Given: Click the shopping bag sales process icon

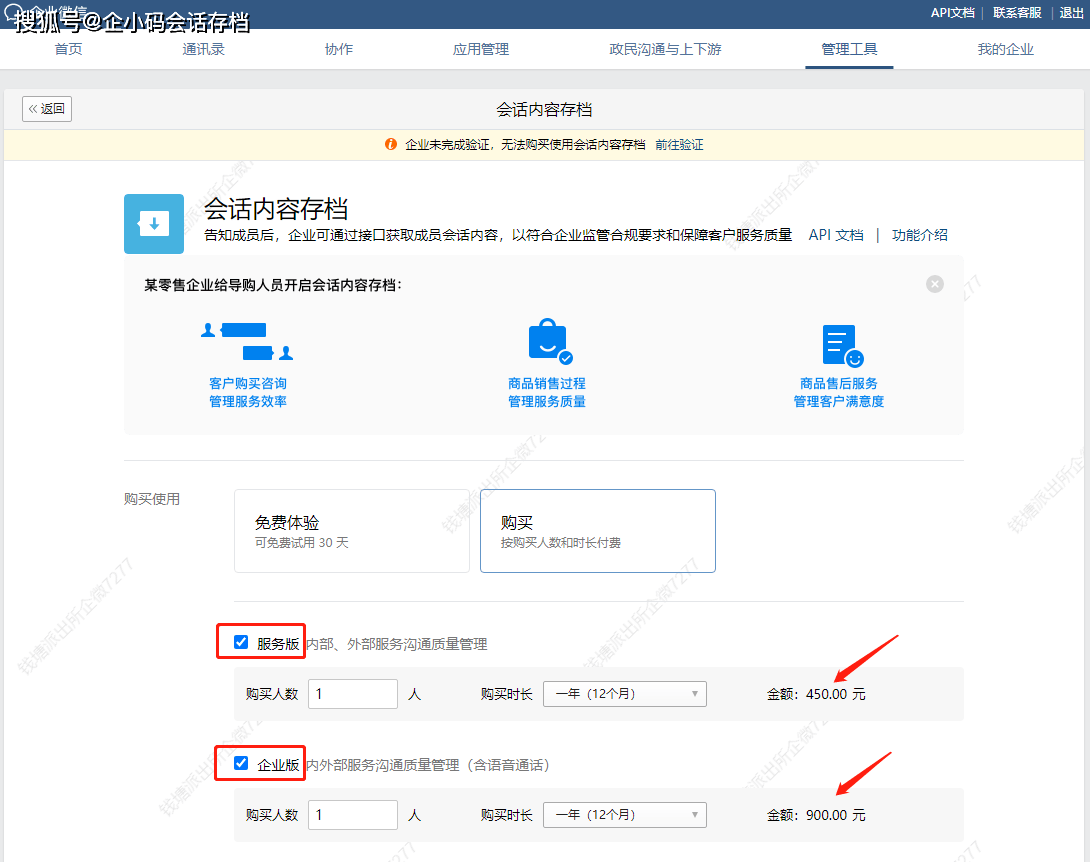Looking at the screenshot, I should (548, 342).
